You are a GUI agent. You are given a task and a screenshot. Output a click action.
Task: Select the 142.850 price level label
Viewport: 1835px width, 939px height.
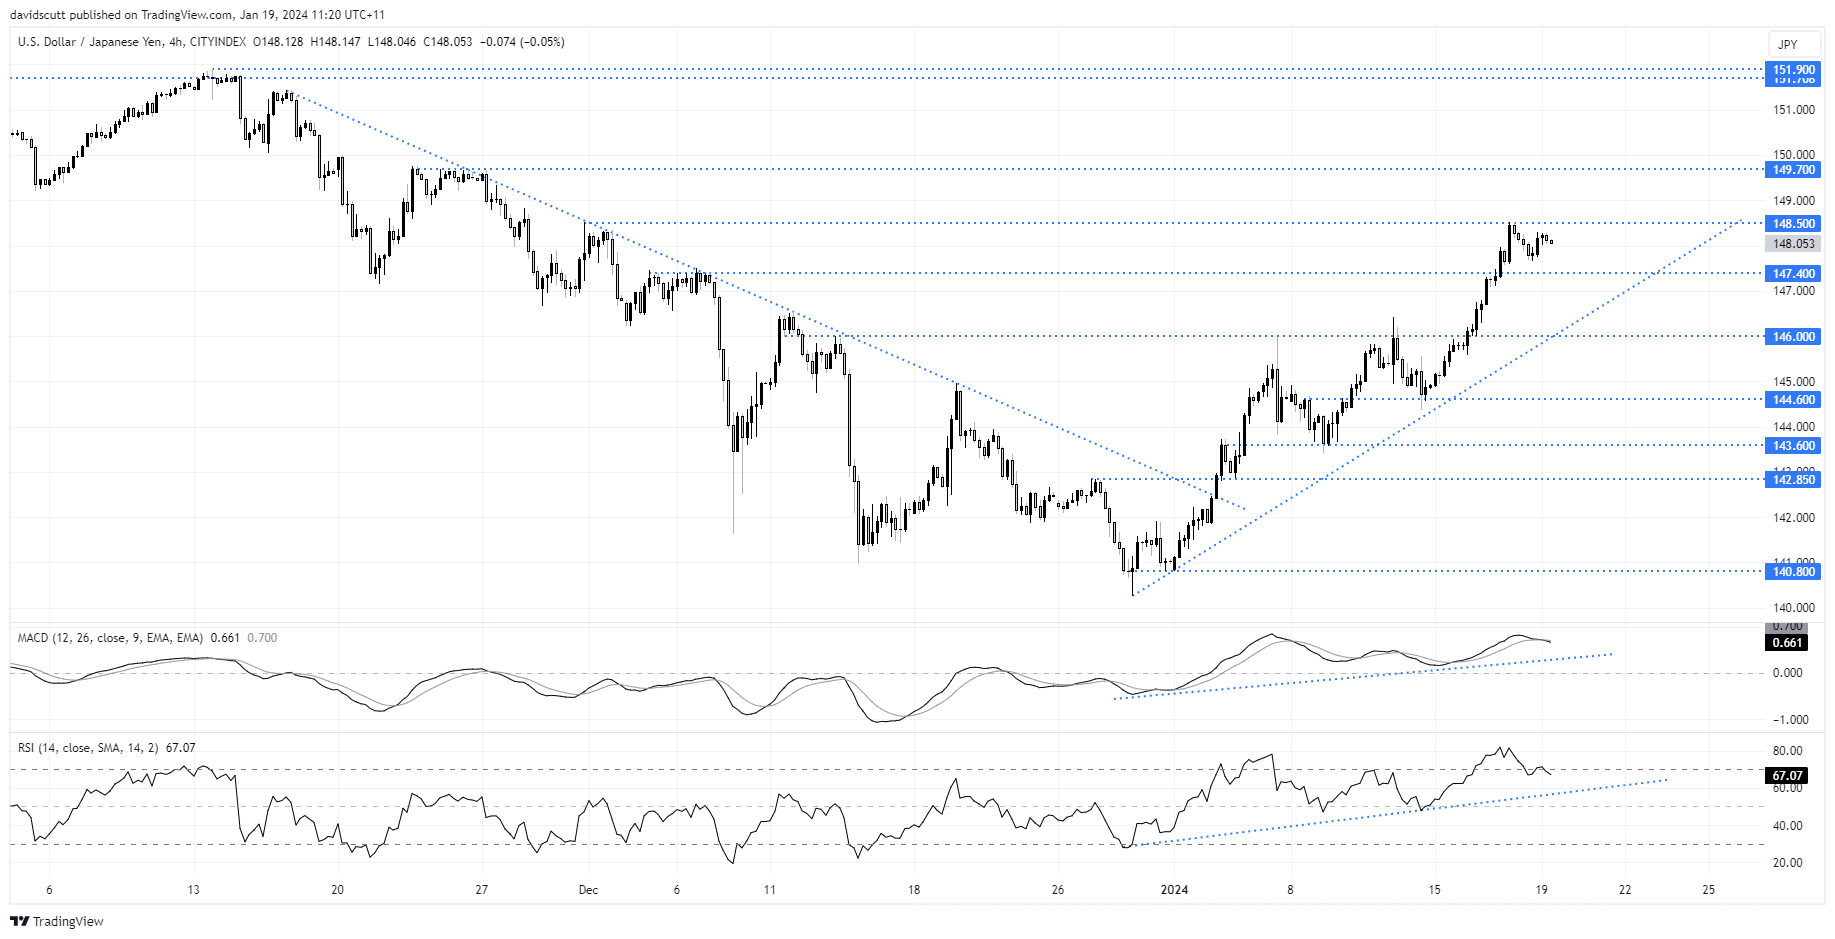click(x=1794, y=480)
